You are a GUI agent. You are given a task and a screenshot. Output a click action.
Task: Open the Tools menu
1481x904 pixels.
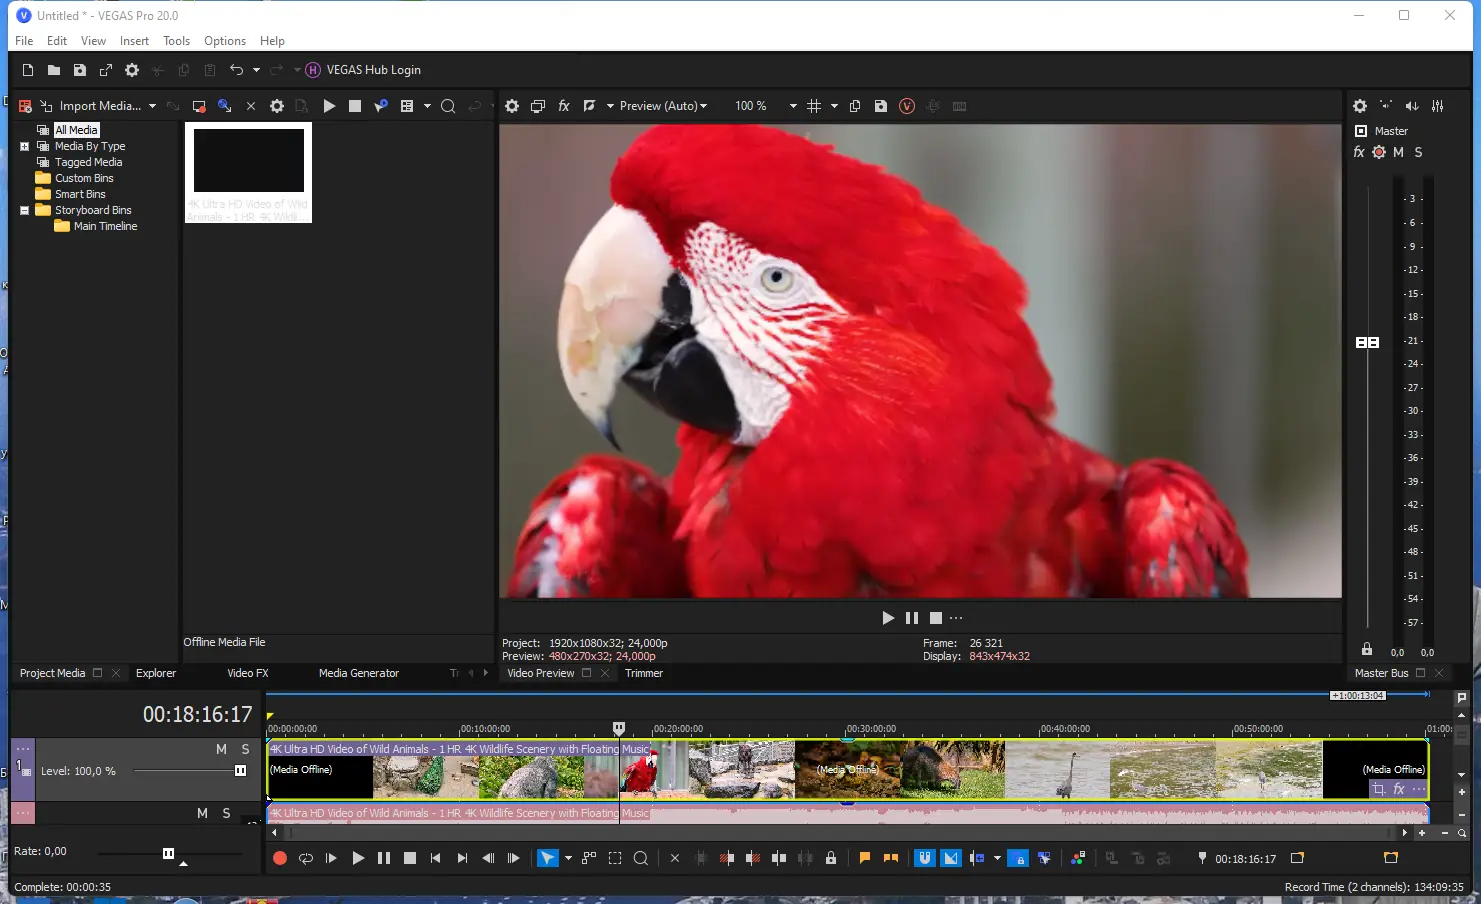click(176, 41)
